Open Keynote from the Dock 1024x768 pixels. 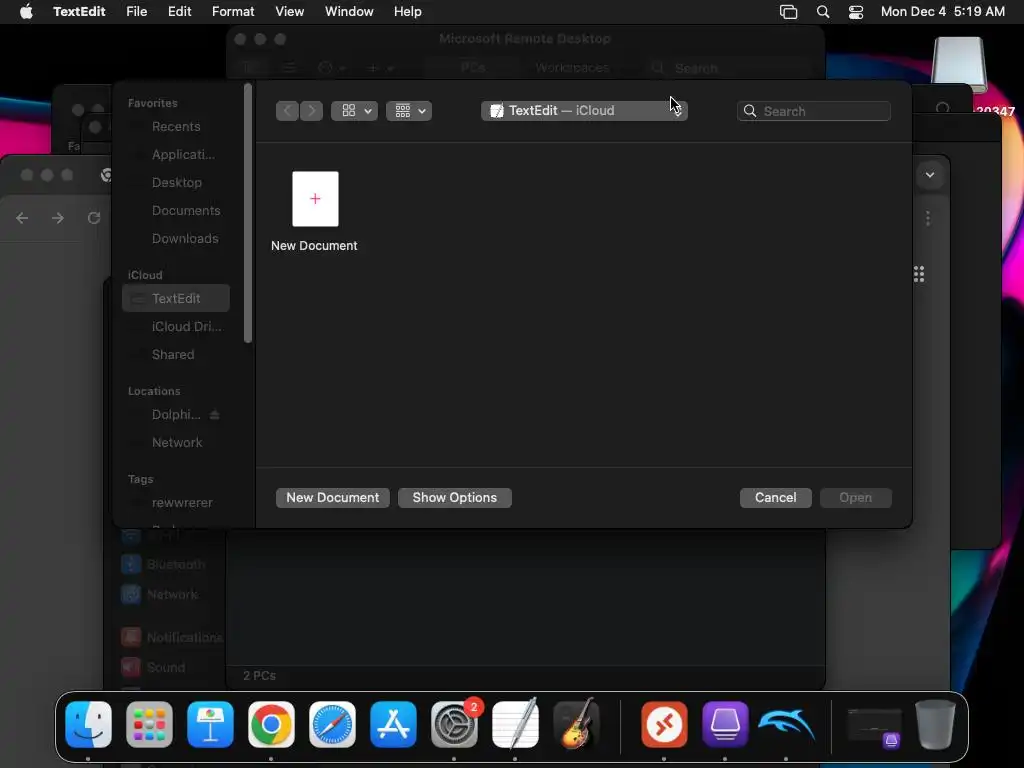click(210, 724)
